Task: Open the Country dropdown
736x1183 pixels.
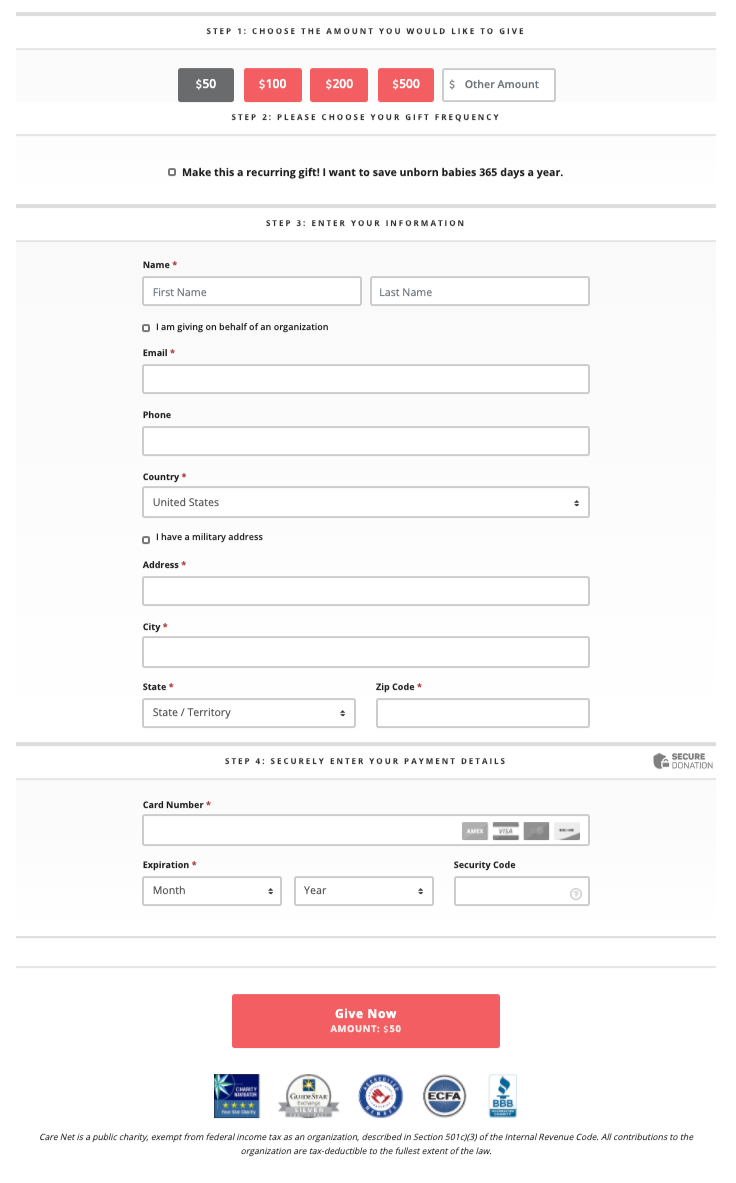Action: point(365,502)
